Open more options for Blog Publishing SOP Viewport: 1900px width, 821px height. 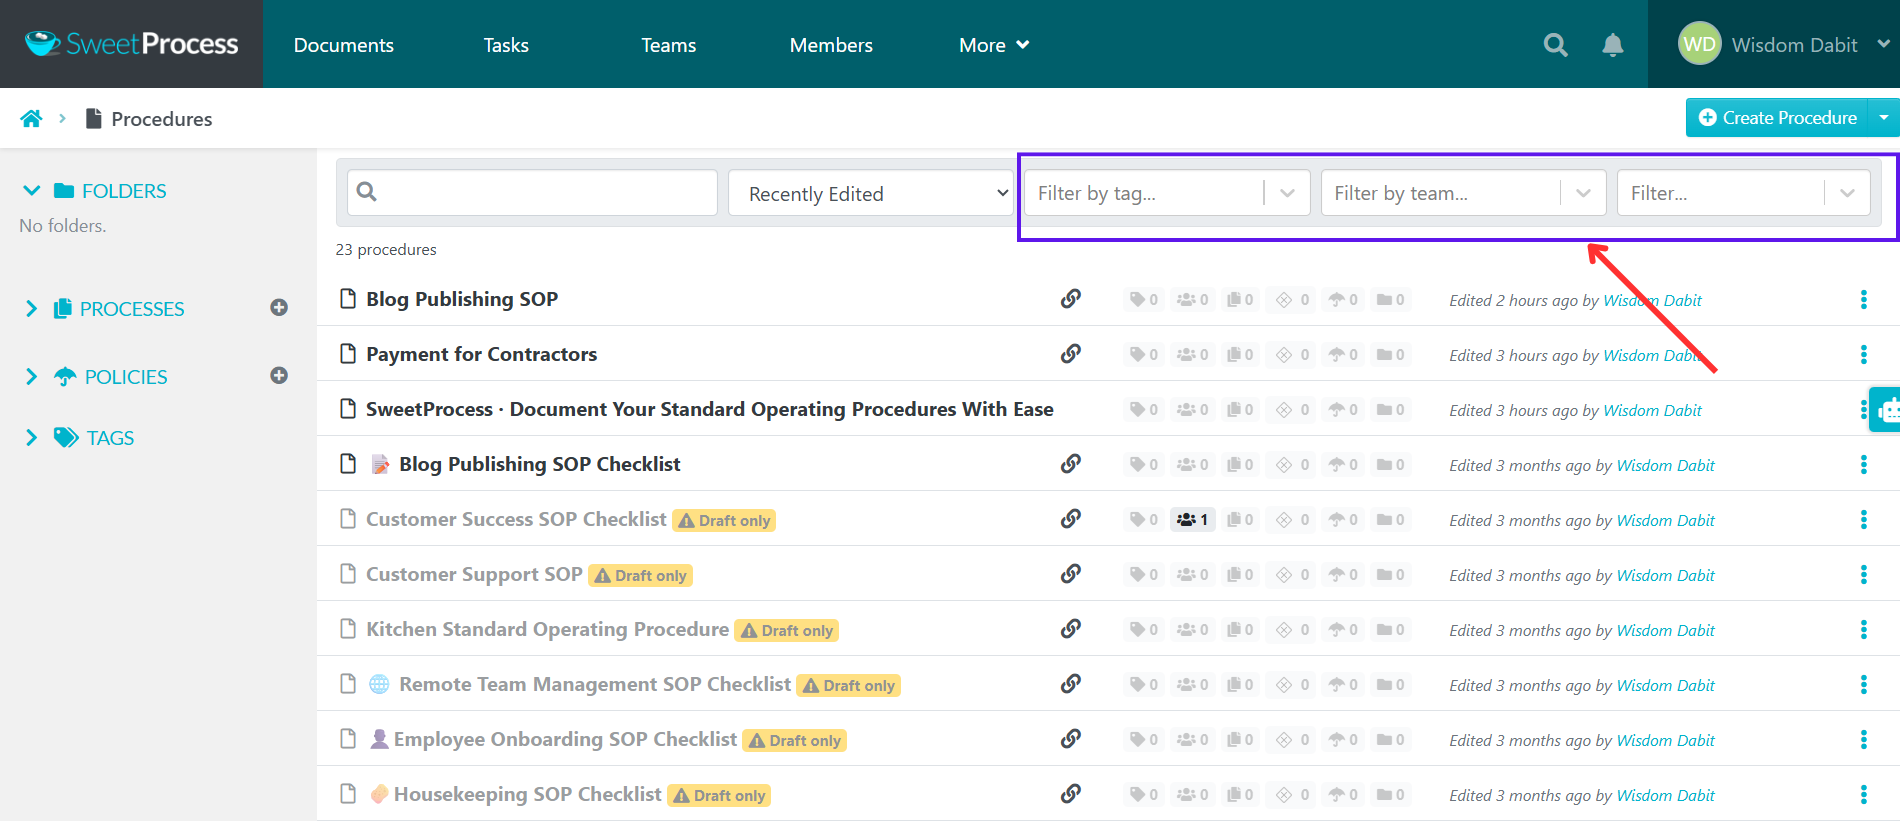pyautogui.click(x=1863, y=300)
